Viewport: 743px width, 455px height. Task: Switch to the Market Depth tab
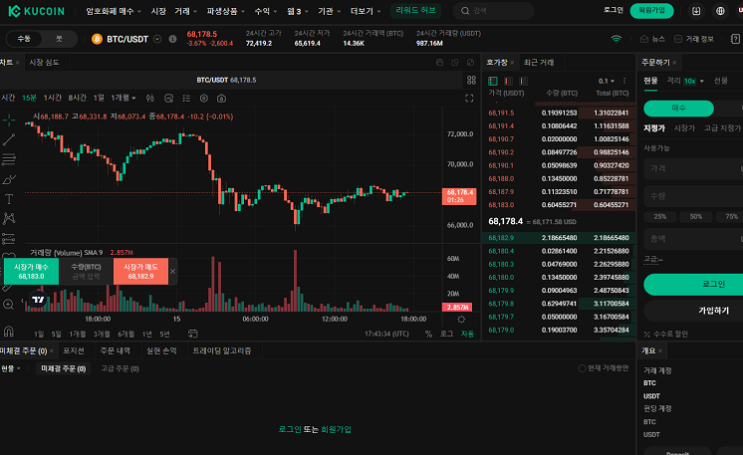(x=44, y=63)
